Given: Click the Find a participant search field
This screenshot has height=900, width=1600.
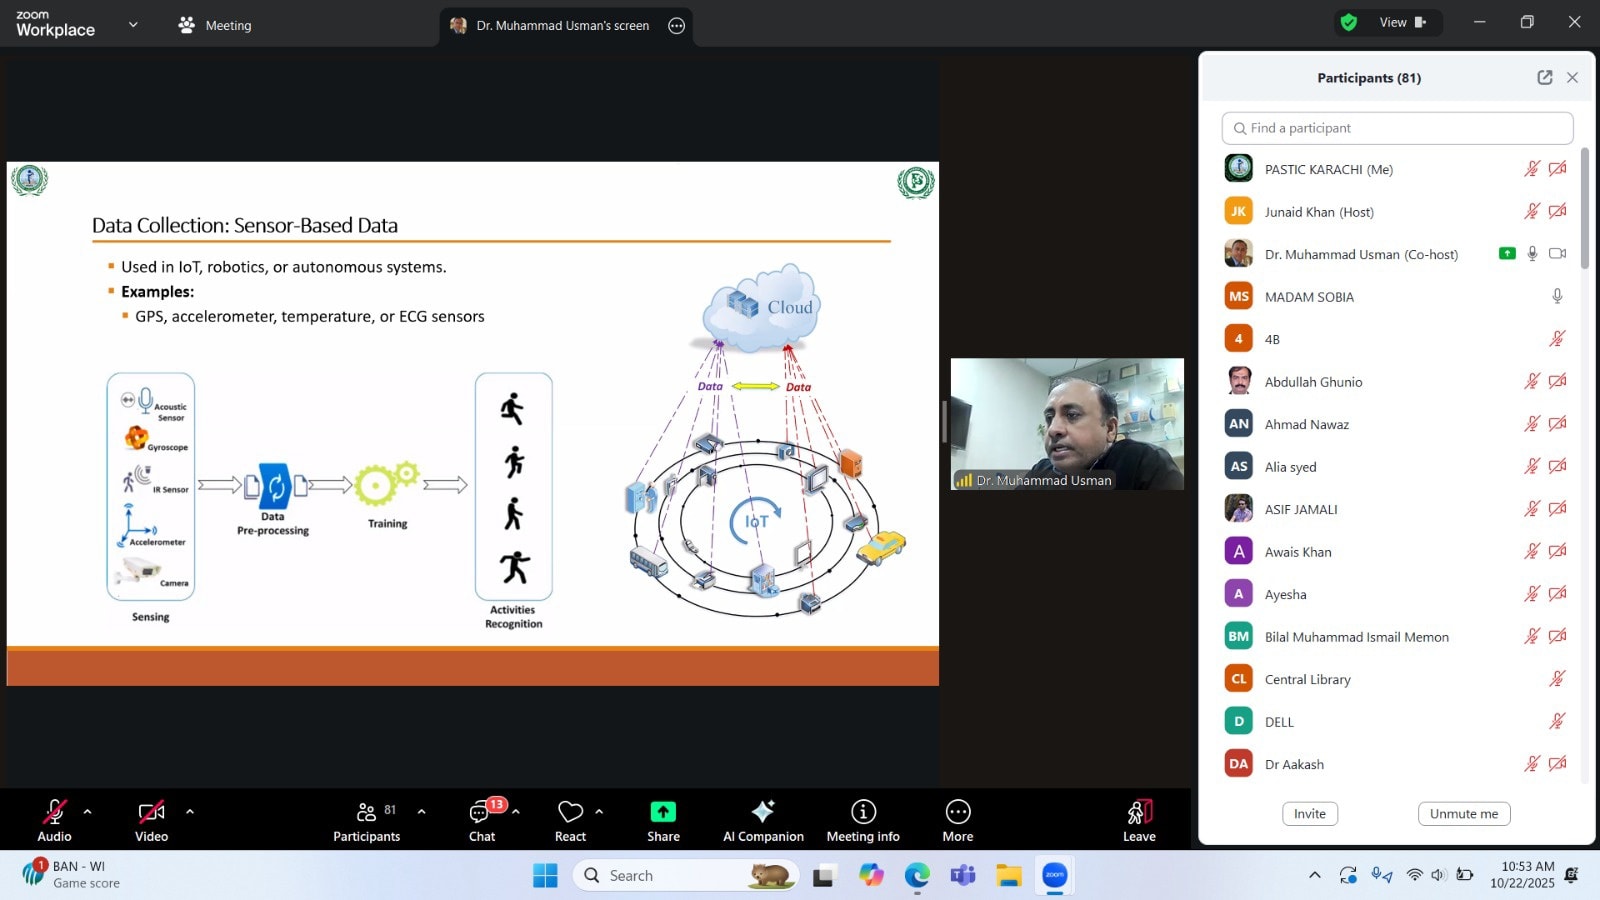Looking at the screenshot, I should coord(1396,128).
